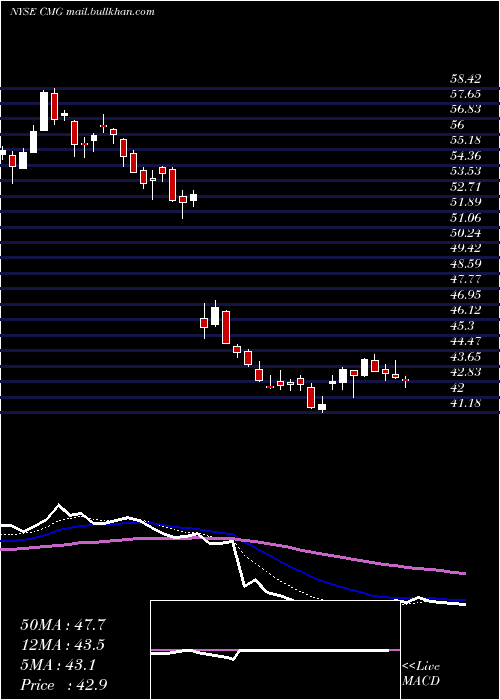Click the 52.71 price axis label
Image resolution: width=500 pixels, height=700 pixels.
[x=465, y=187]
